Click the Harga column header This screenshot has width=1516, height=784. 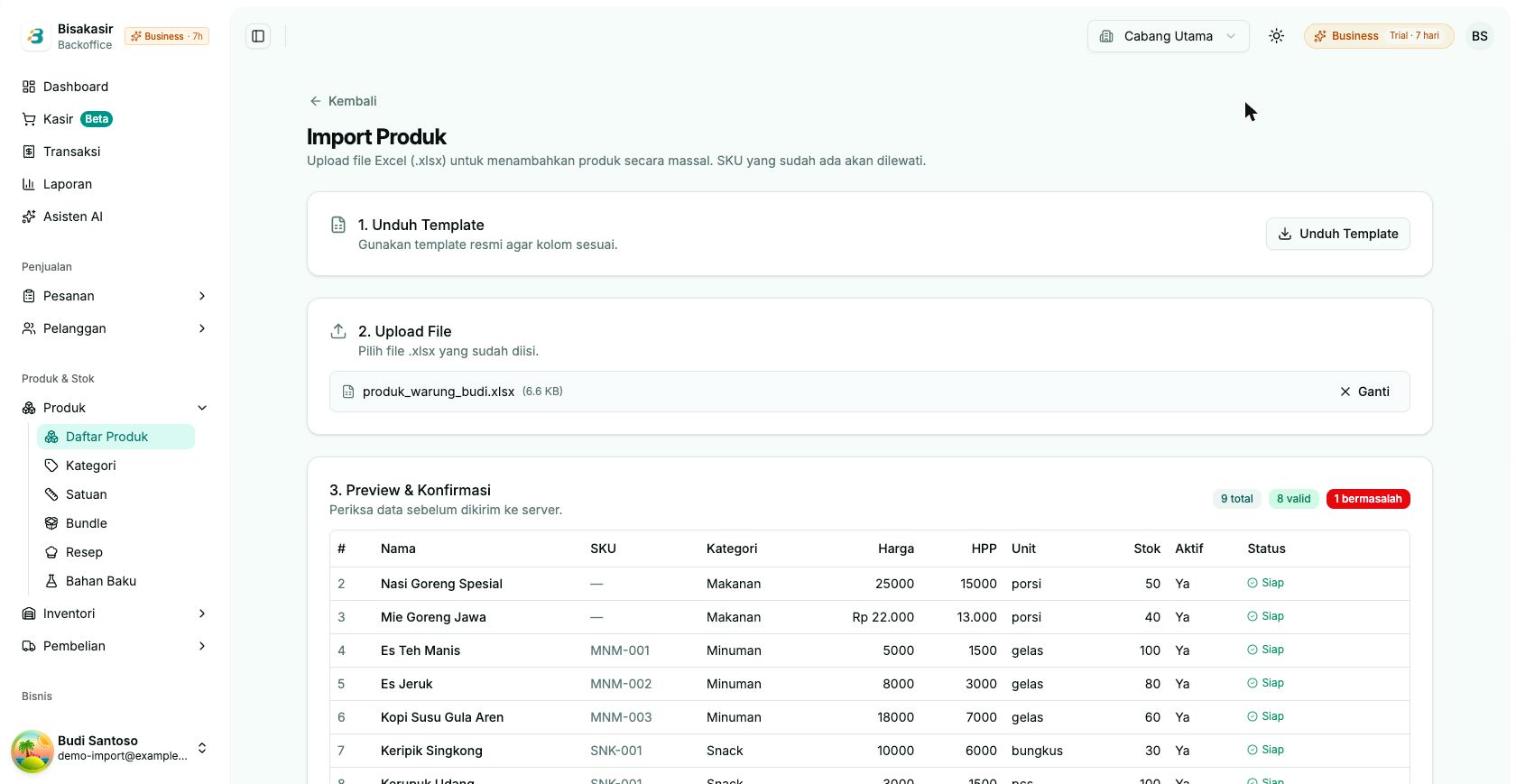[x=896, y=549]
